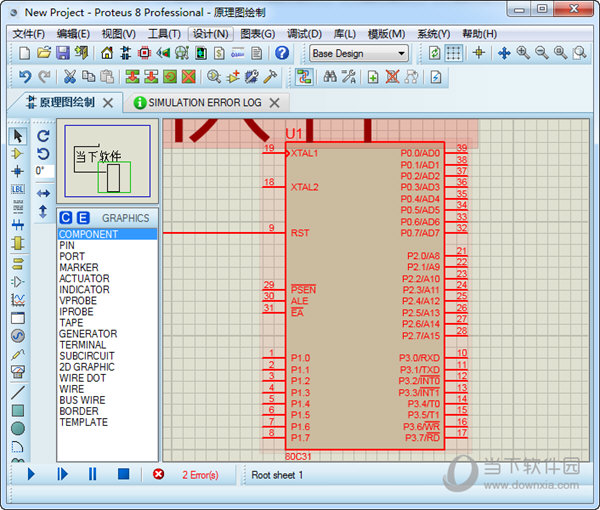
Task: Click the Save project icon
Action: (63, 53)
